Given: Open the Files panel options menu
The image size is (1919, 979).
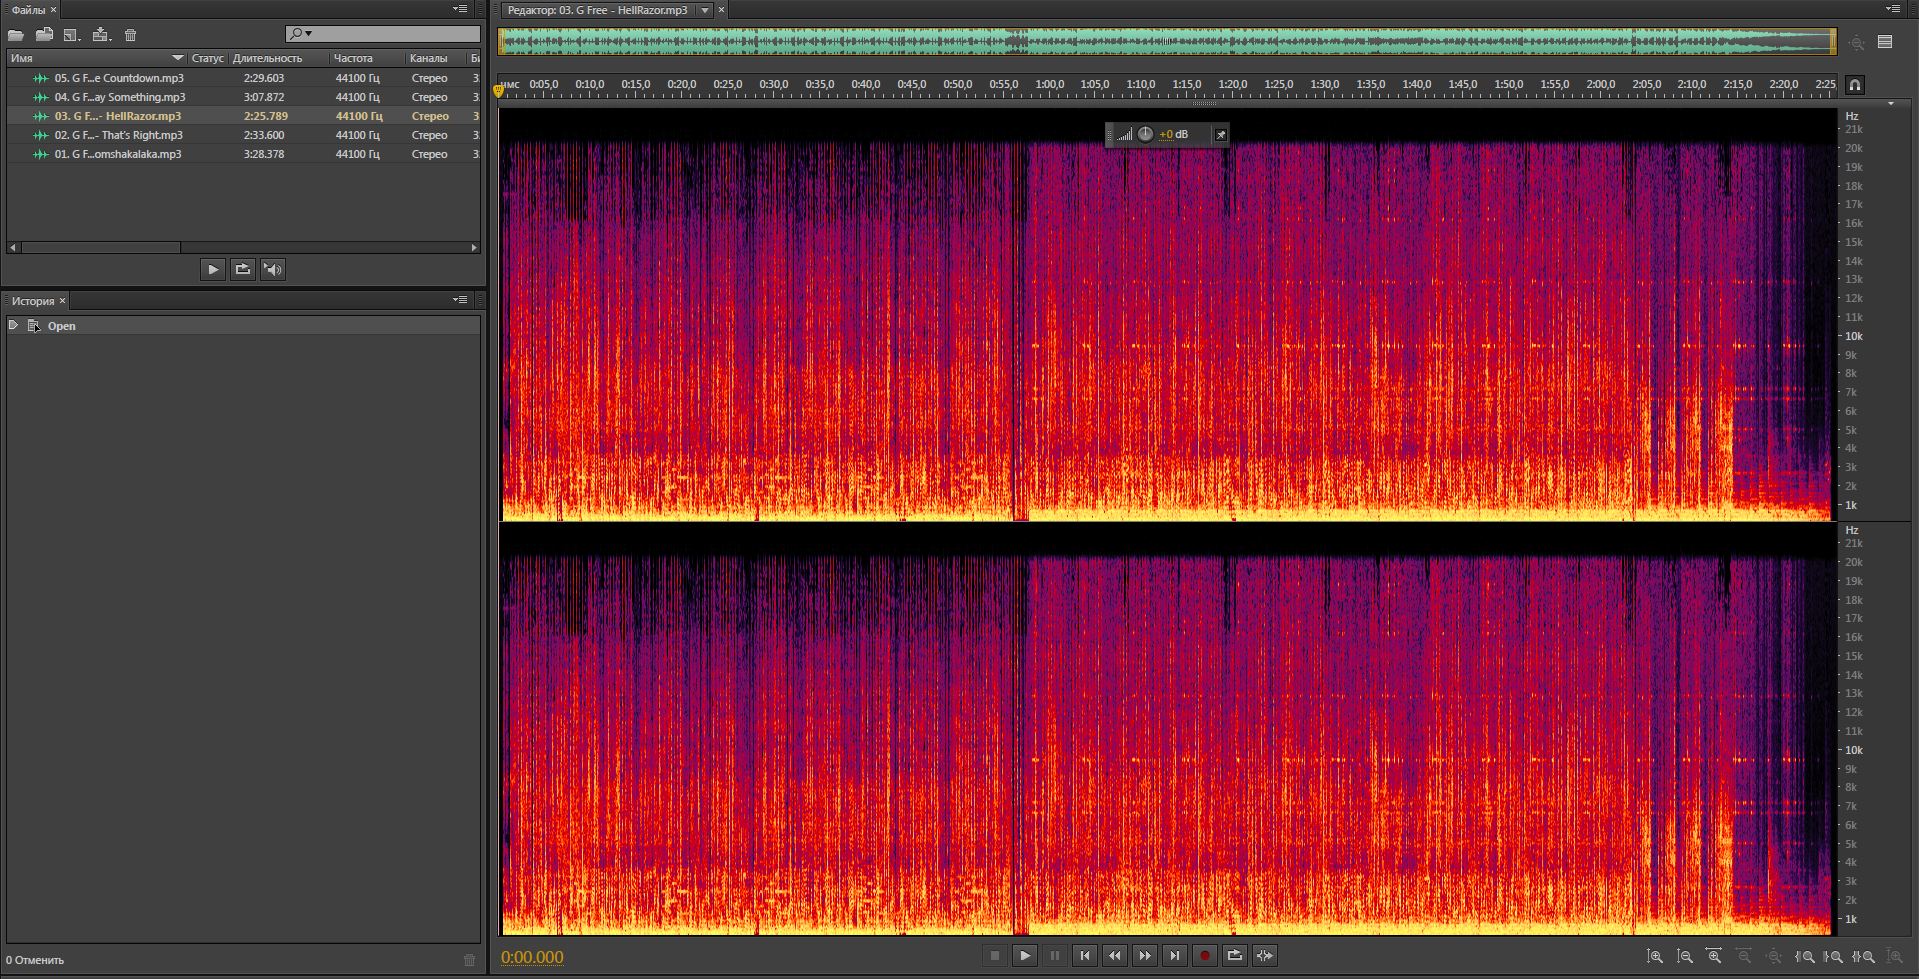Looking at the screenshot, I should point(460,9).
